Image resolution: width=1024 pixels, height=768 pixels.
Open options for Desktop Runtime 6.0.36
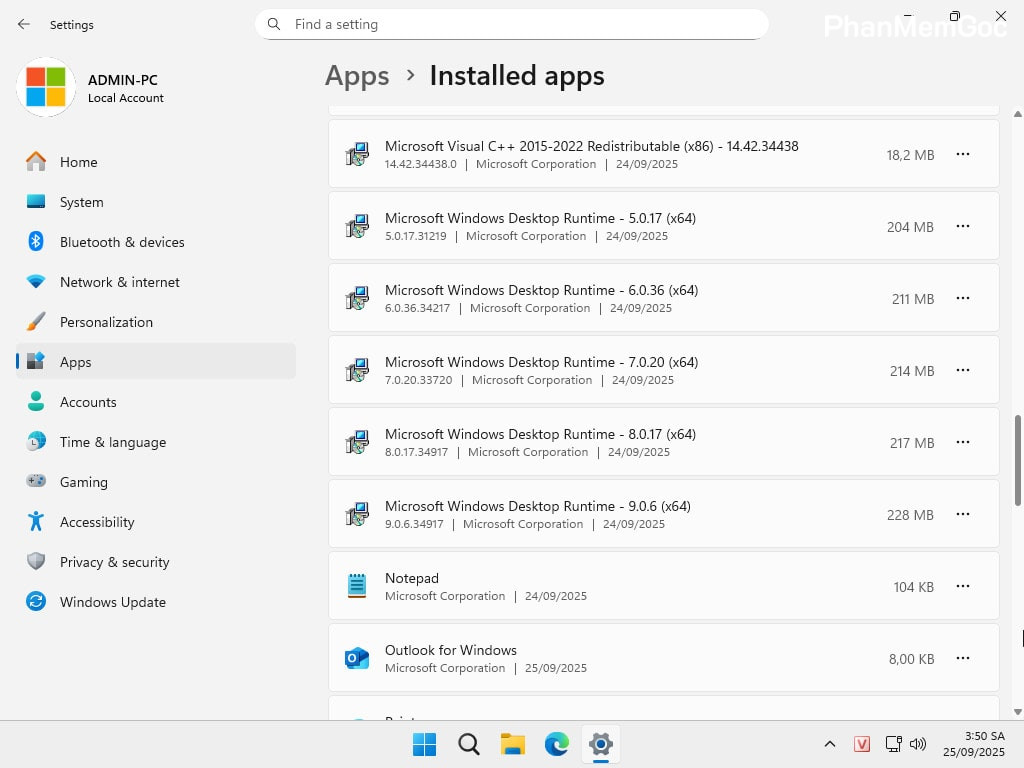[963, 298]
